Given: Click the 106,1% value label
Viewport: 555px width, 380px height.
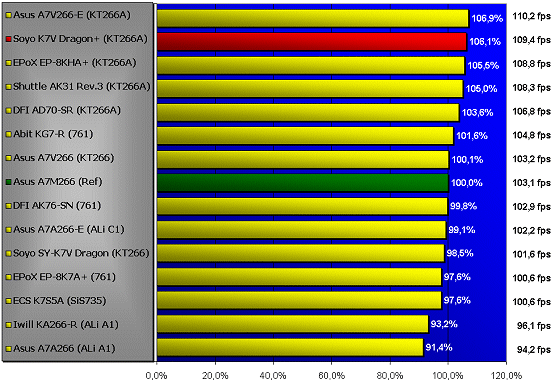Looking at the screenshot, I should (485, 42).
